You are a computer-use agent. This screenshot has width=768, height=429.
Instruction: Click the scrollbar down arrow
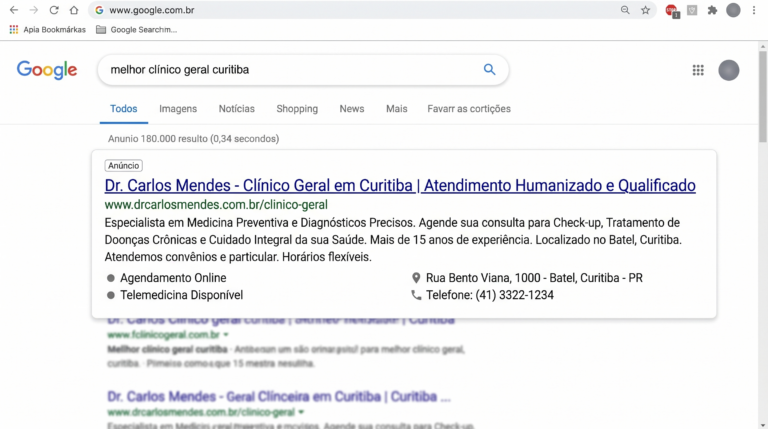tap(763, 425)
